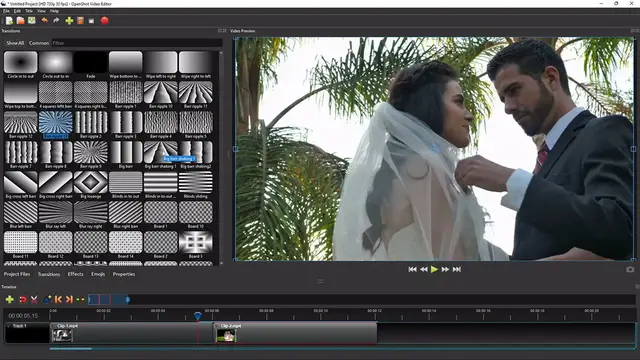Select Clip 2.mp4 on the timeline
Screen dimensions: 640x360
(x=296, y=333)
